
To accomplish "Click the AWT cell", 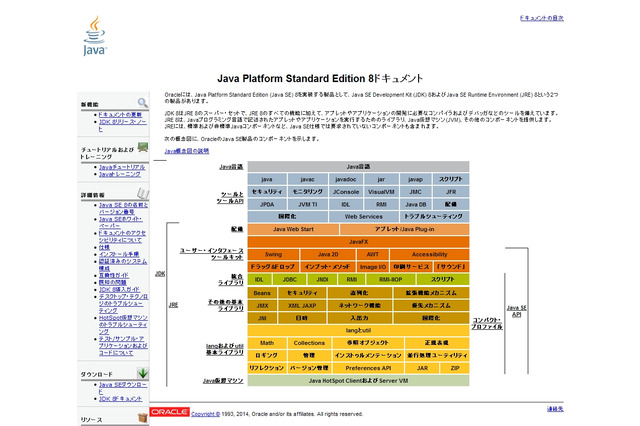I will point(373,255).
